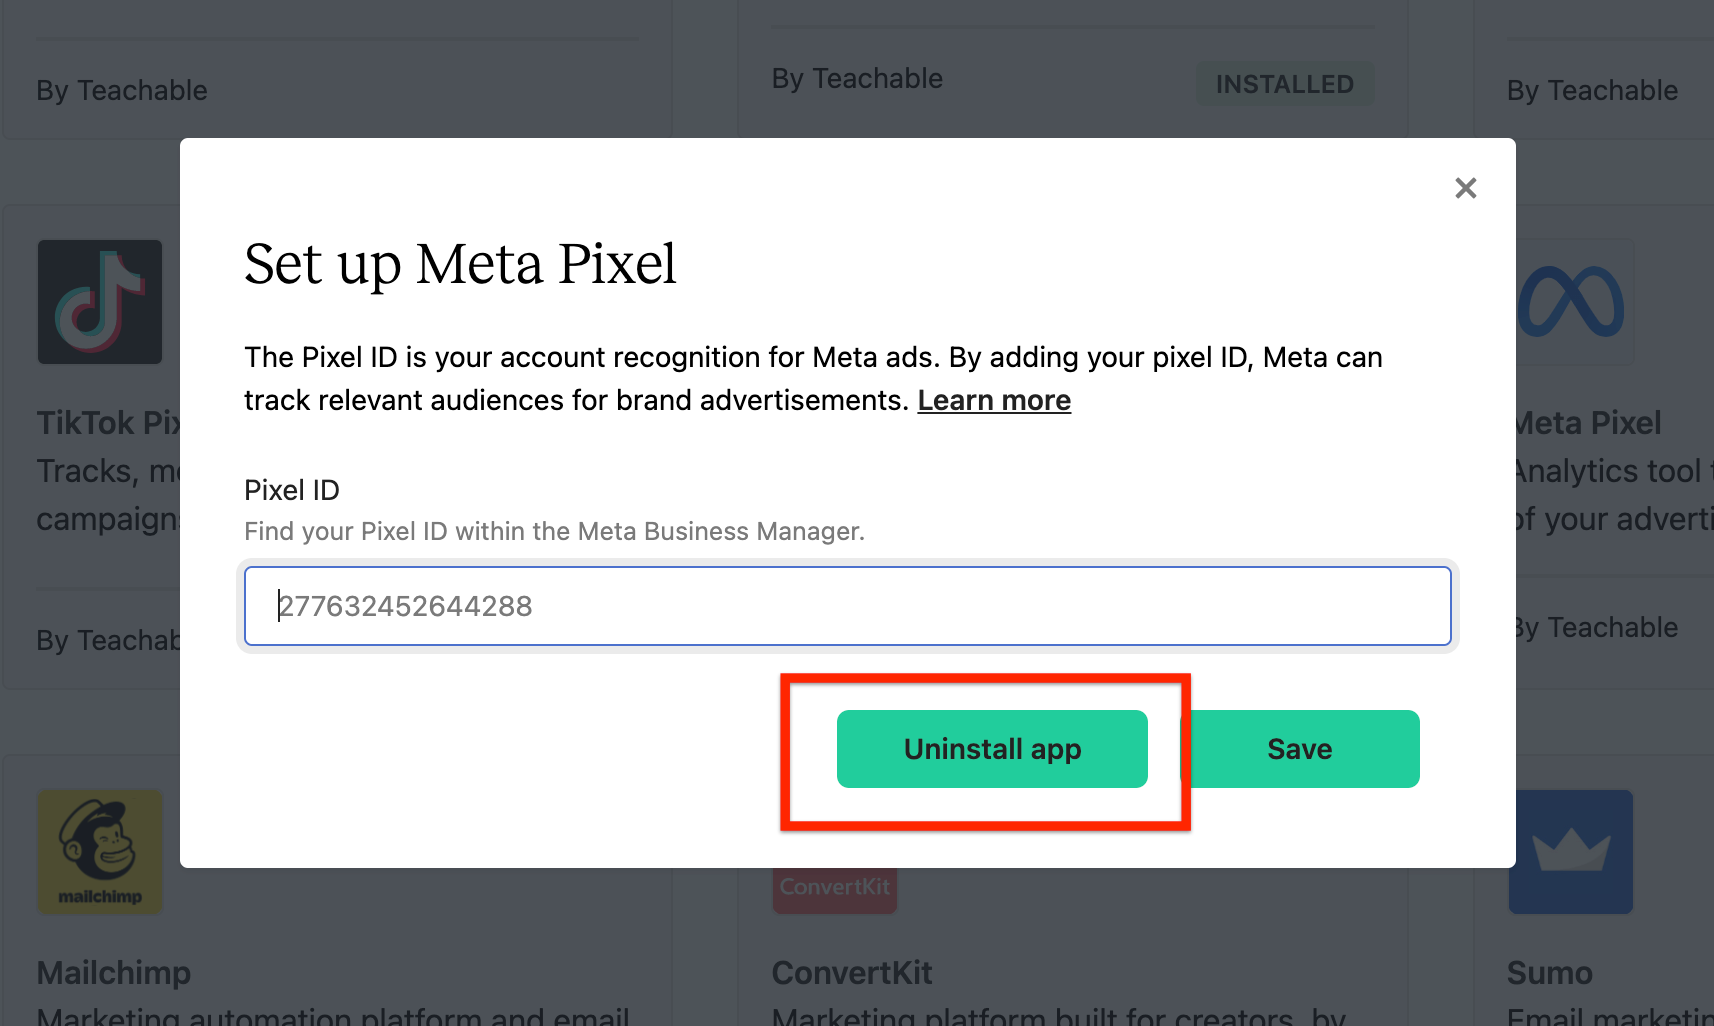Click the Meta Pixel infinity logo
The height and width of the screenshot is (1026, 1714).
pyautogui.click(x=1572, y=302)
